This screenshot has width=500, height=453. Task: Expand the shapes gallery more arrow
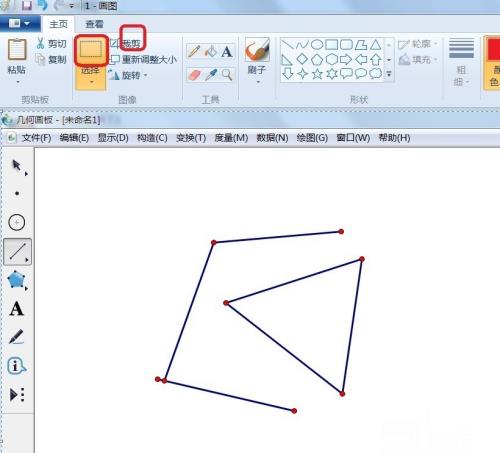point(389,74)
